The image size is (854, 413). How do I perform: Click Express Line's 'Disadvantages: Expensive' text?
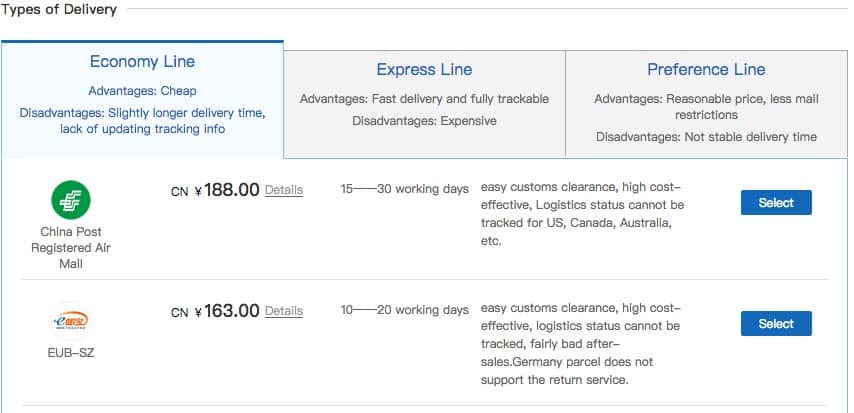click(424, 121)
